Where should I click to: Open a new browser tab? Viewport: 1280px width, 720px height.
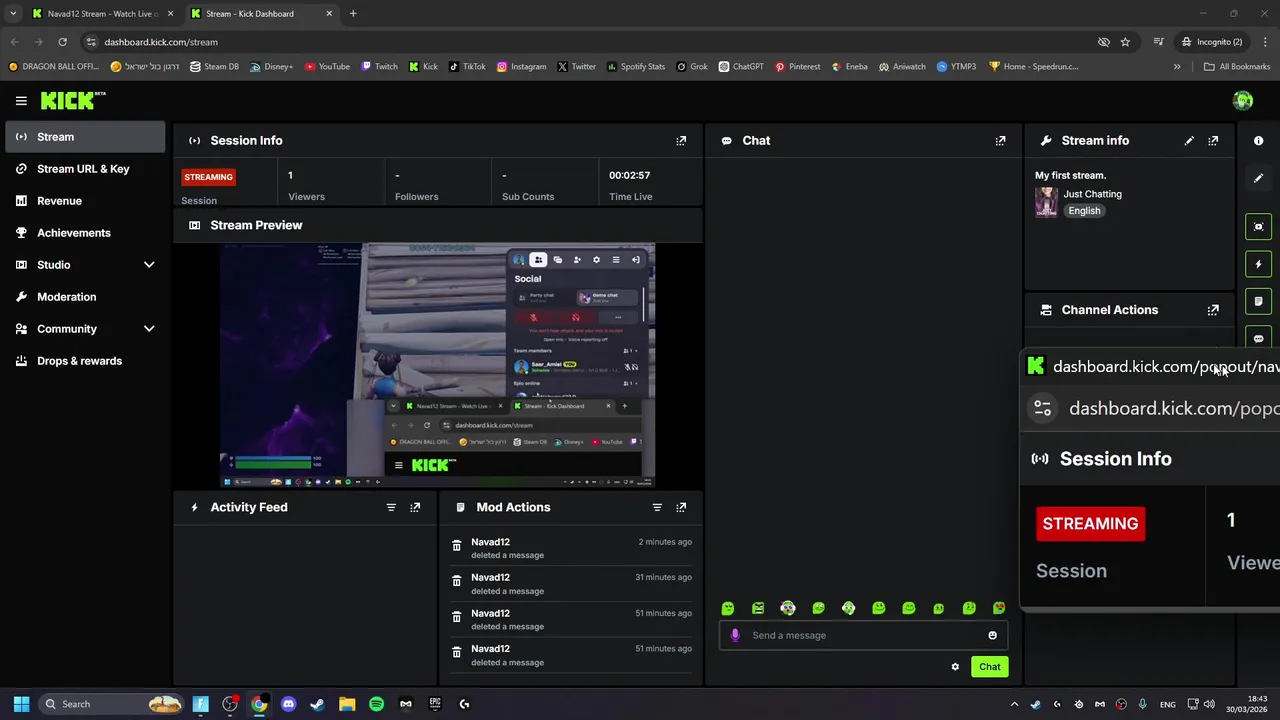[353, 14]
